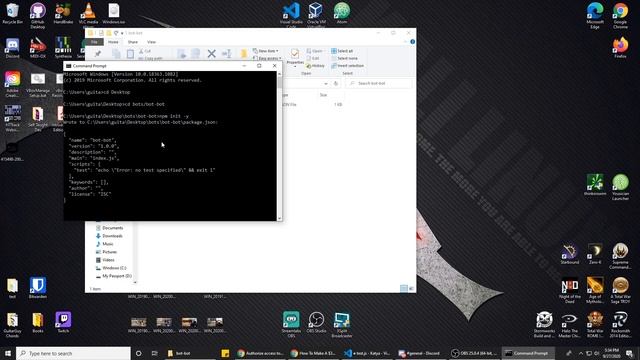Switch to the Command Prompt taskbar button
Image resolution: width=640 pixels, height=360 pixels.
coord(528,353)
